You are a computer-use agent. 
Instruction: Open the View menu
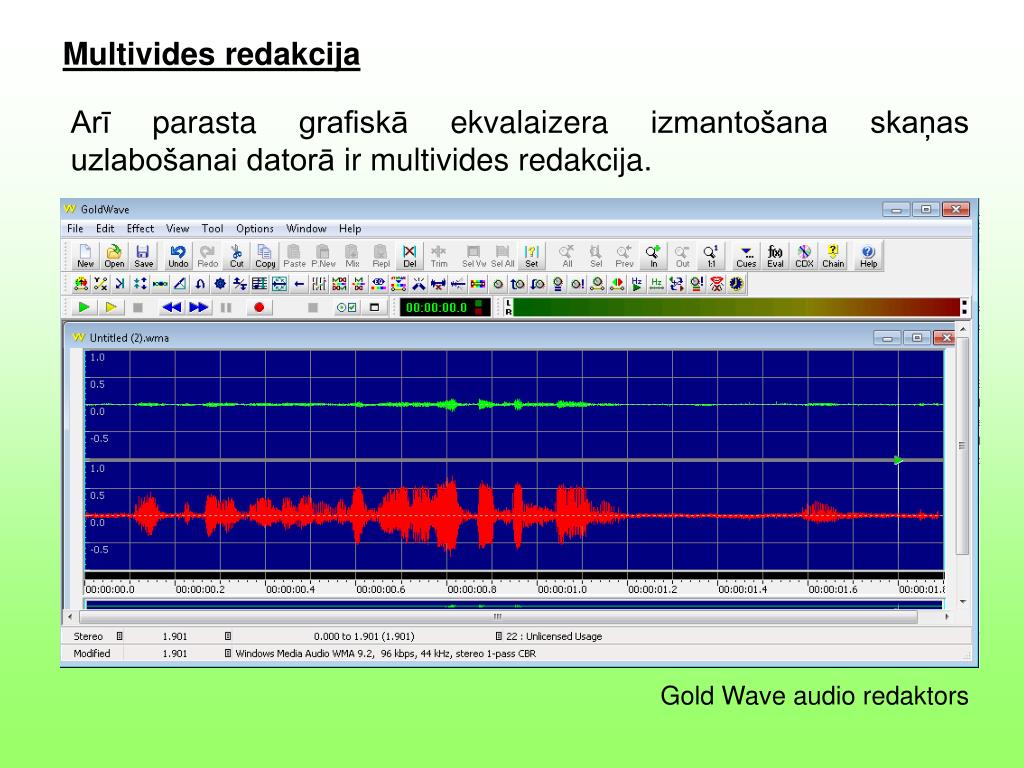177,229
